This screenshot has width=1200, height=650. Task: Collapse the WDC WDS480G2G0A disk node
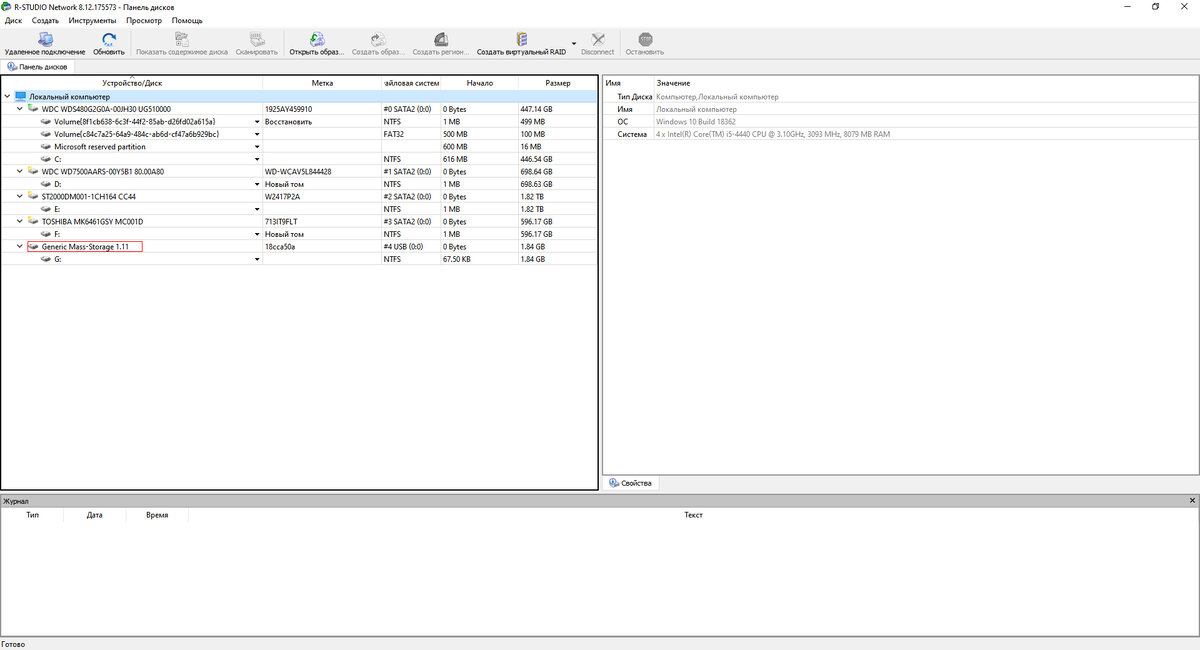(20, 109)
